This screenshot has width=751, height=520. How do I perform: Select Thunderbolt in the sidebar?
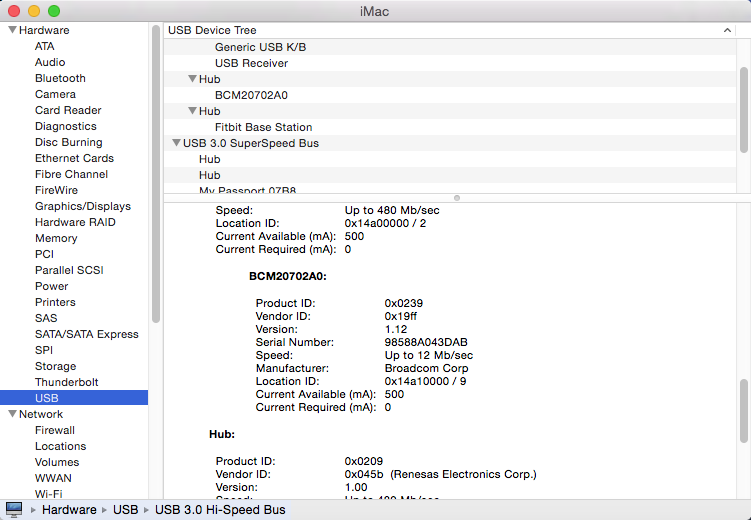point(67,382)
